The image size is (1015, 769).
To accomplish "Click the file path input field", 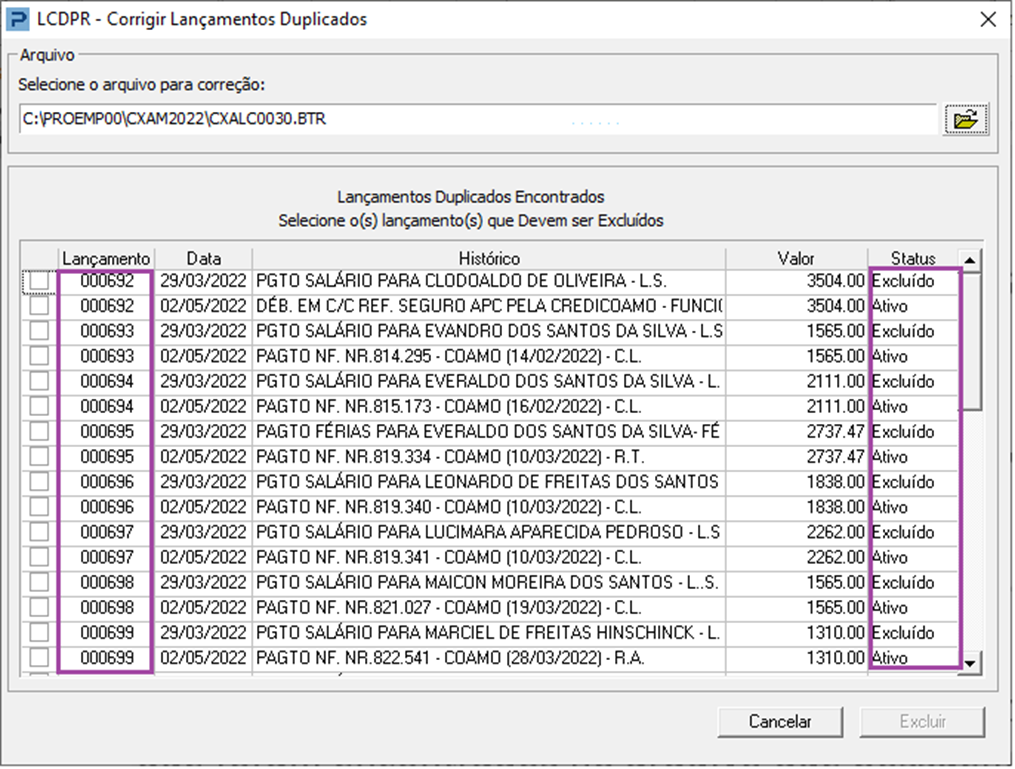I will pos(478,119).
